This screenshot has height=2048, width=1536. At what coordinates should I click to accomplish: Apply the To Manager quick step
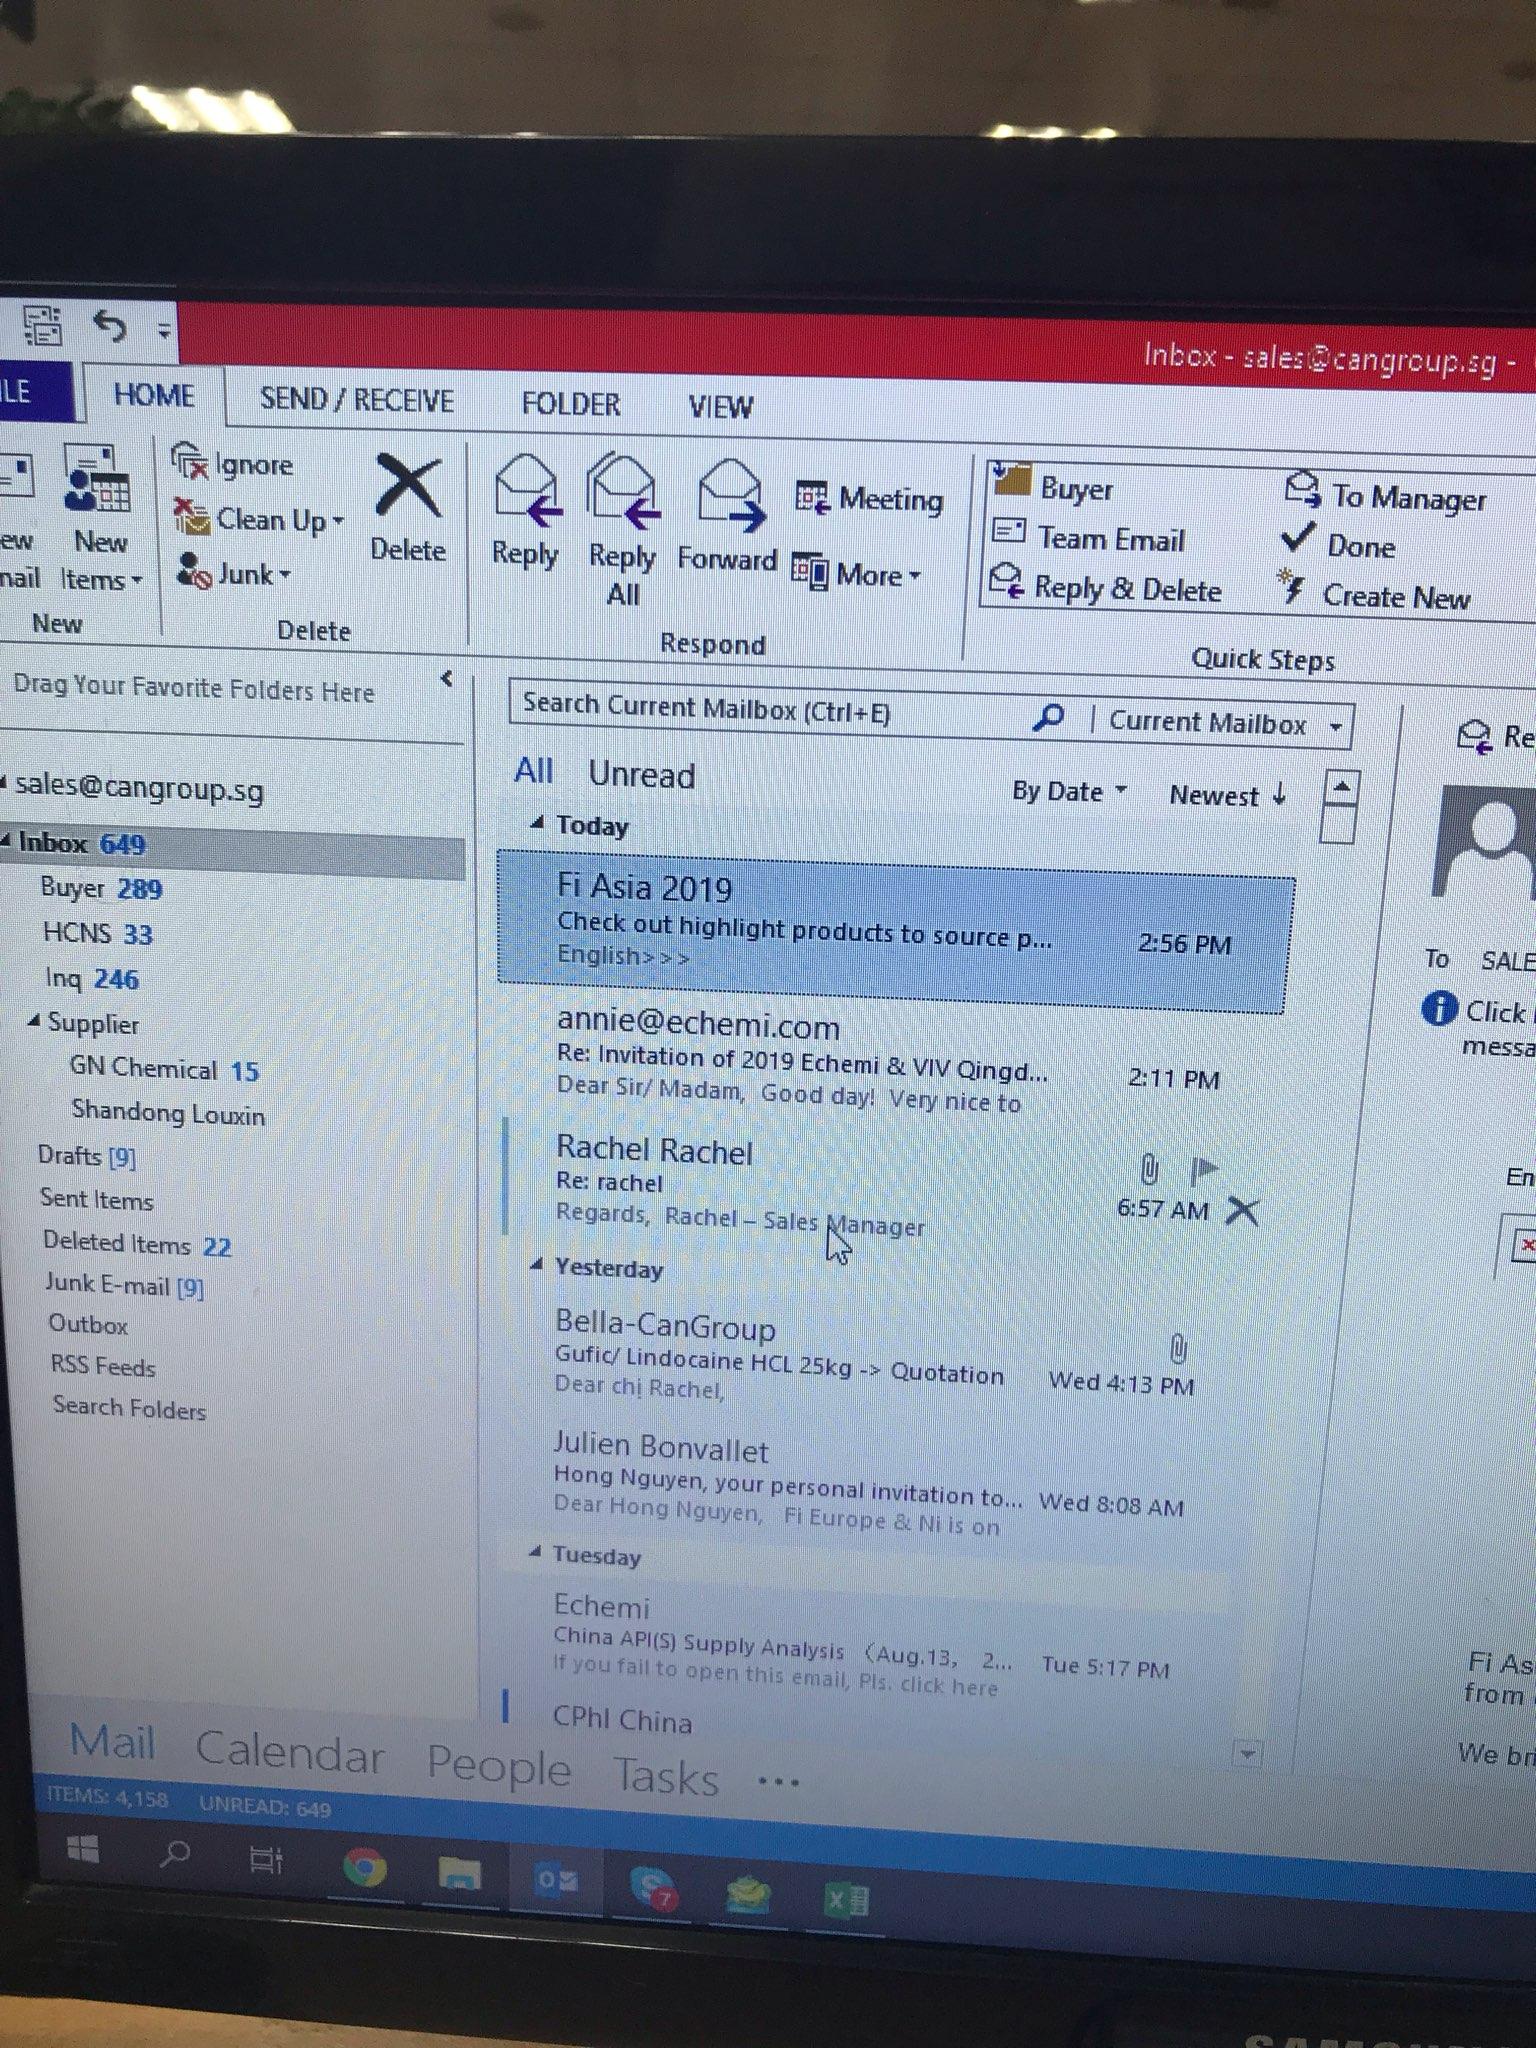[1386, 495]
